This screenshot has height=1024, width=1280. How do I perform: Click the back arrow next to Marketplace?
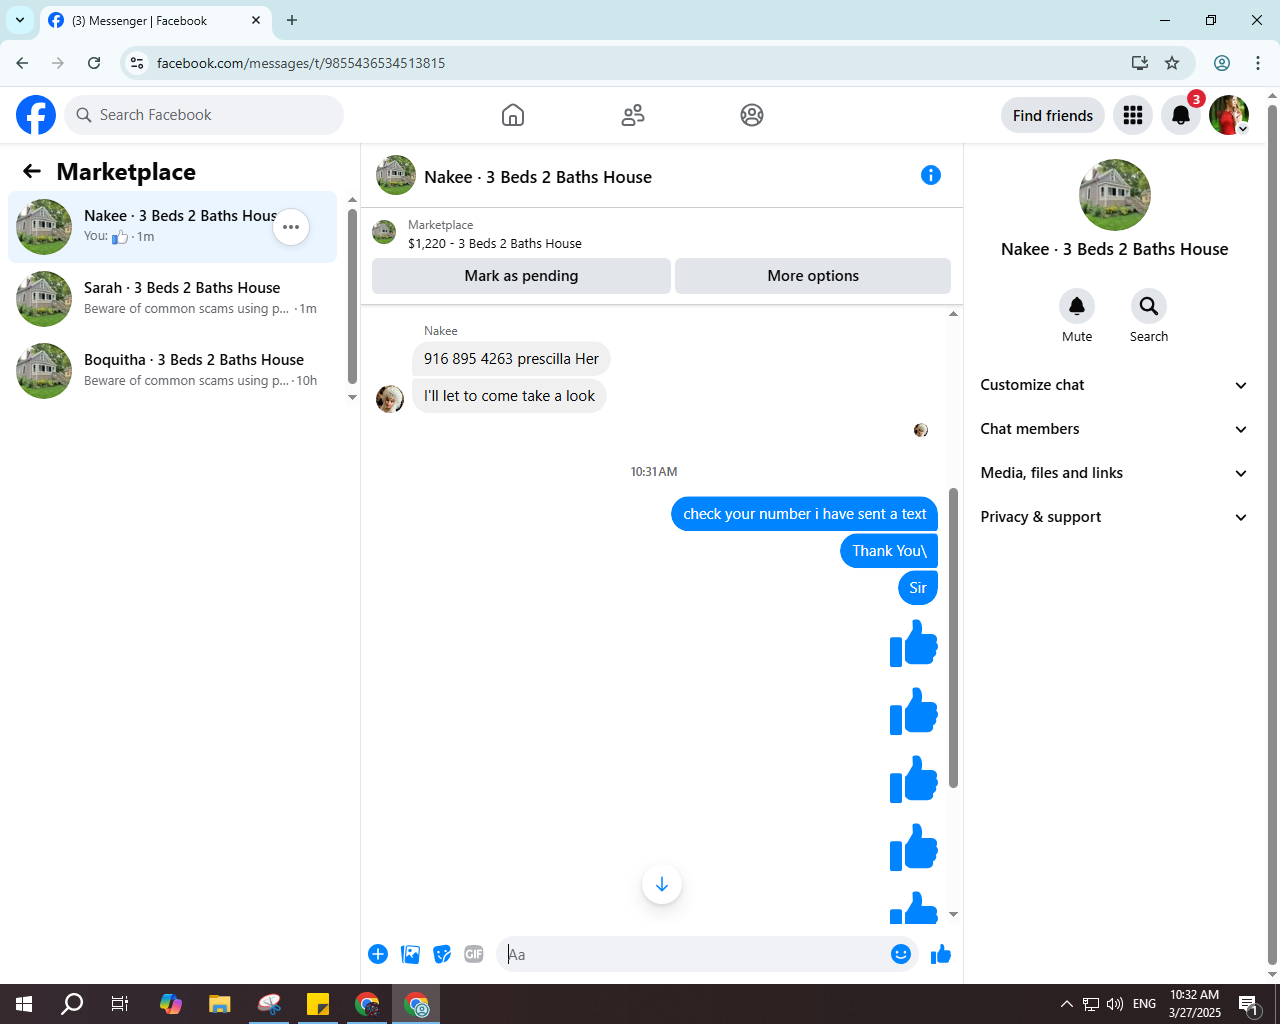pyautogui.click(x=32, y=171)
